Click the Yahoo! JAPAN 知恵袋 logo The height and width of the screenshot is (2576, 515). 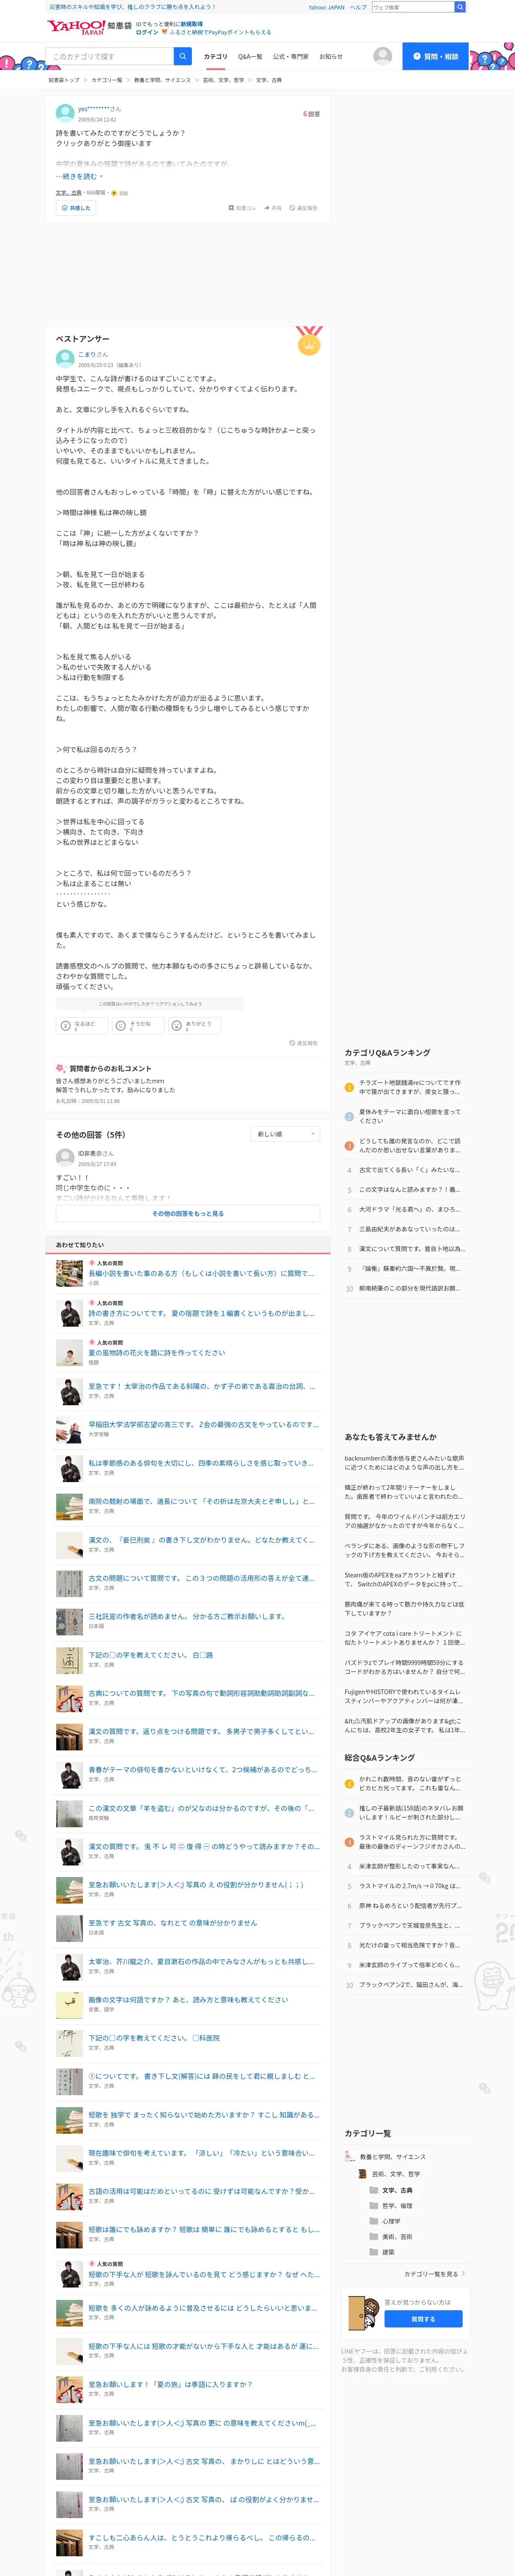89,27
